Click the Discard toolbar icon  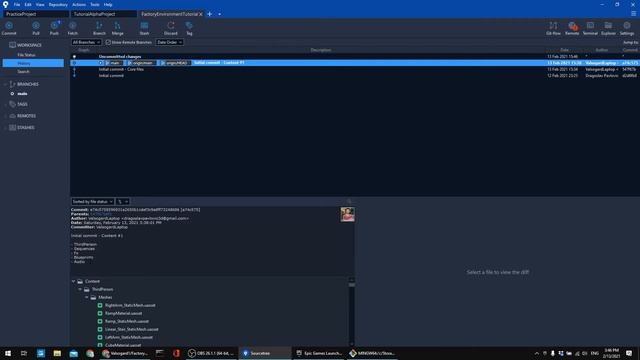click(x=171, y=28)
